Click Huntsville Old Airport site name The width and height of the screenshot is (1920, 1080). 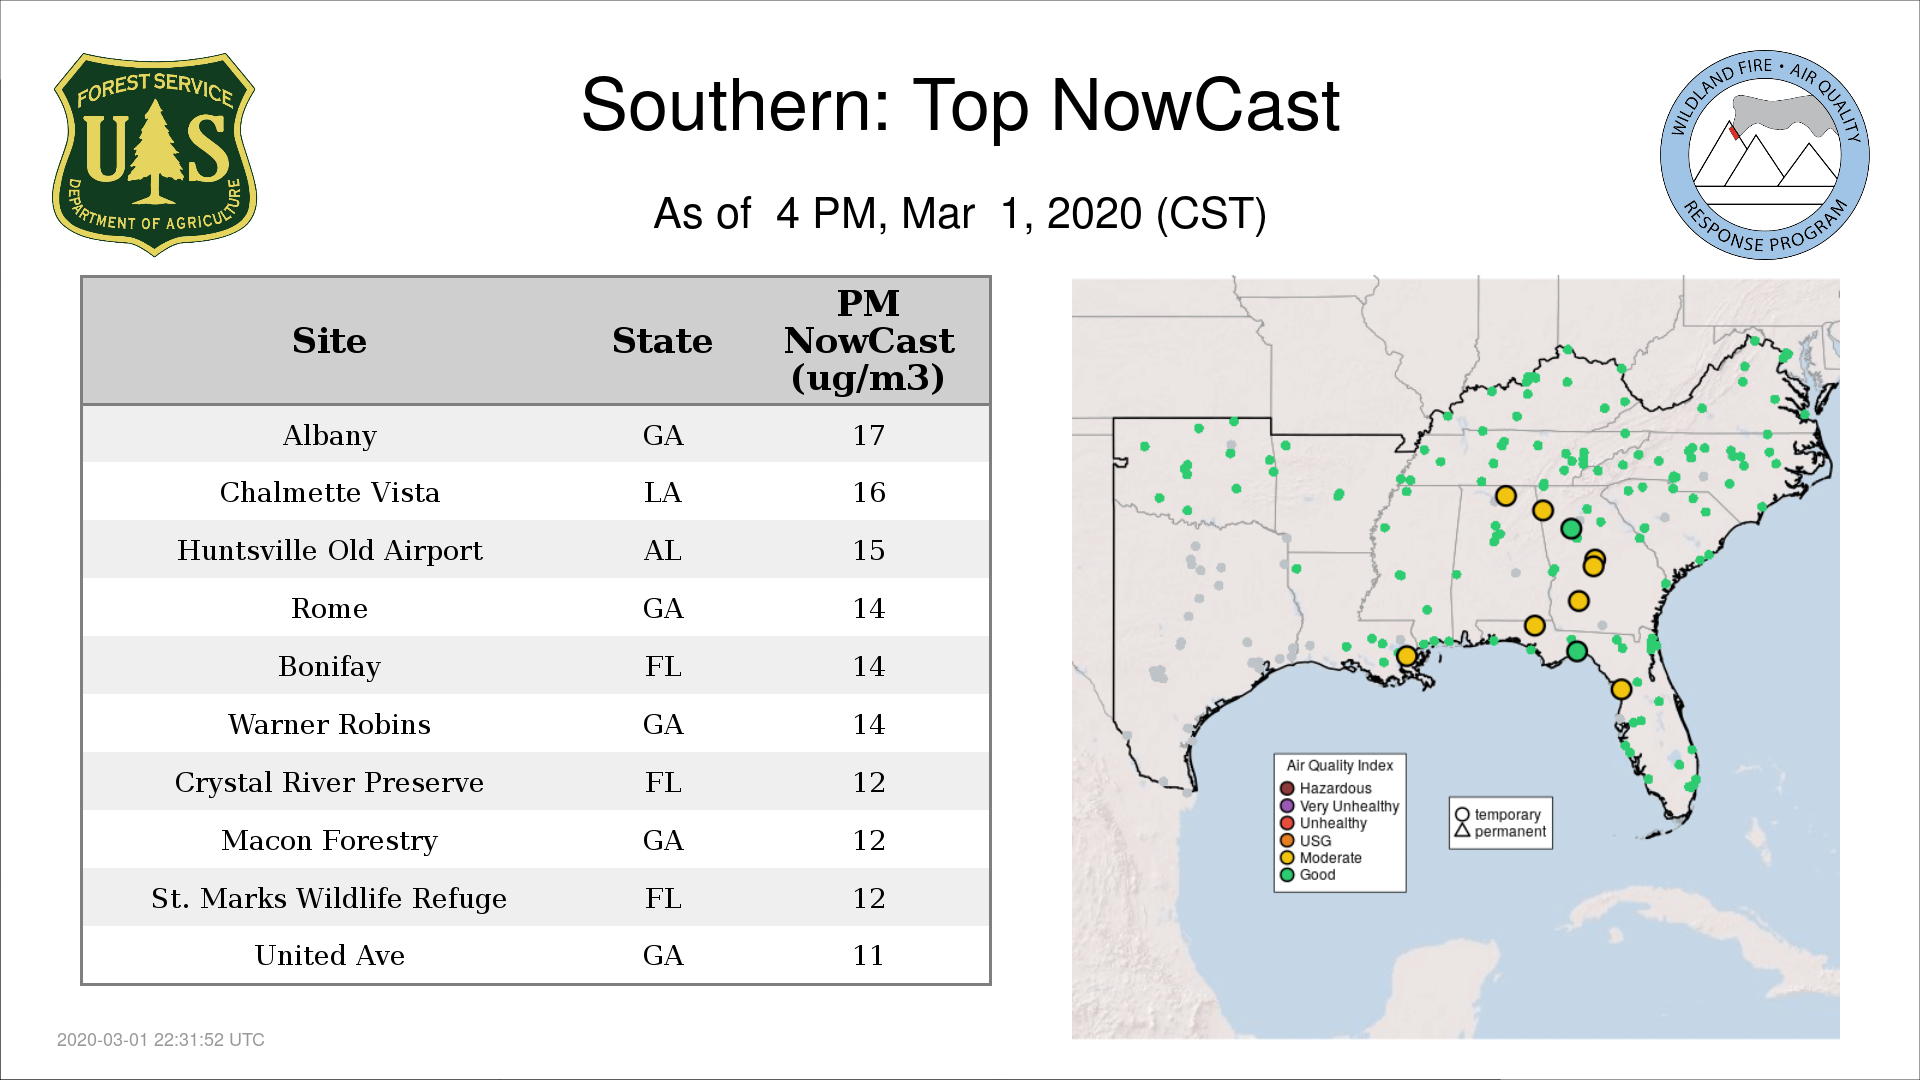click(329, 550)
